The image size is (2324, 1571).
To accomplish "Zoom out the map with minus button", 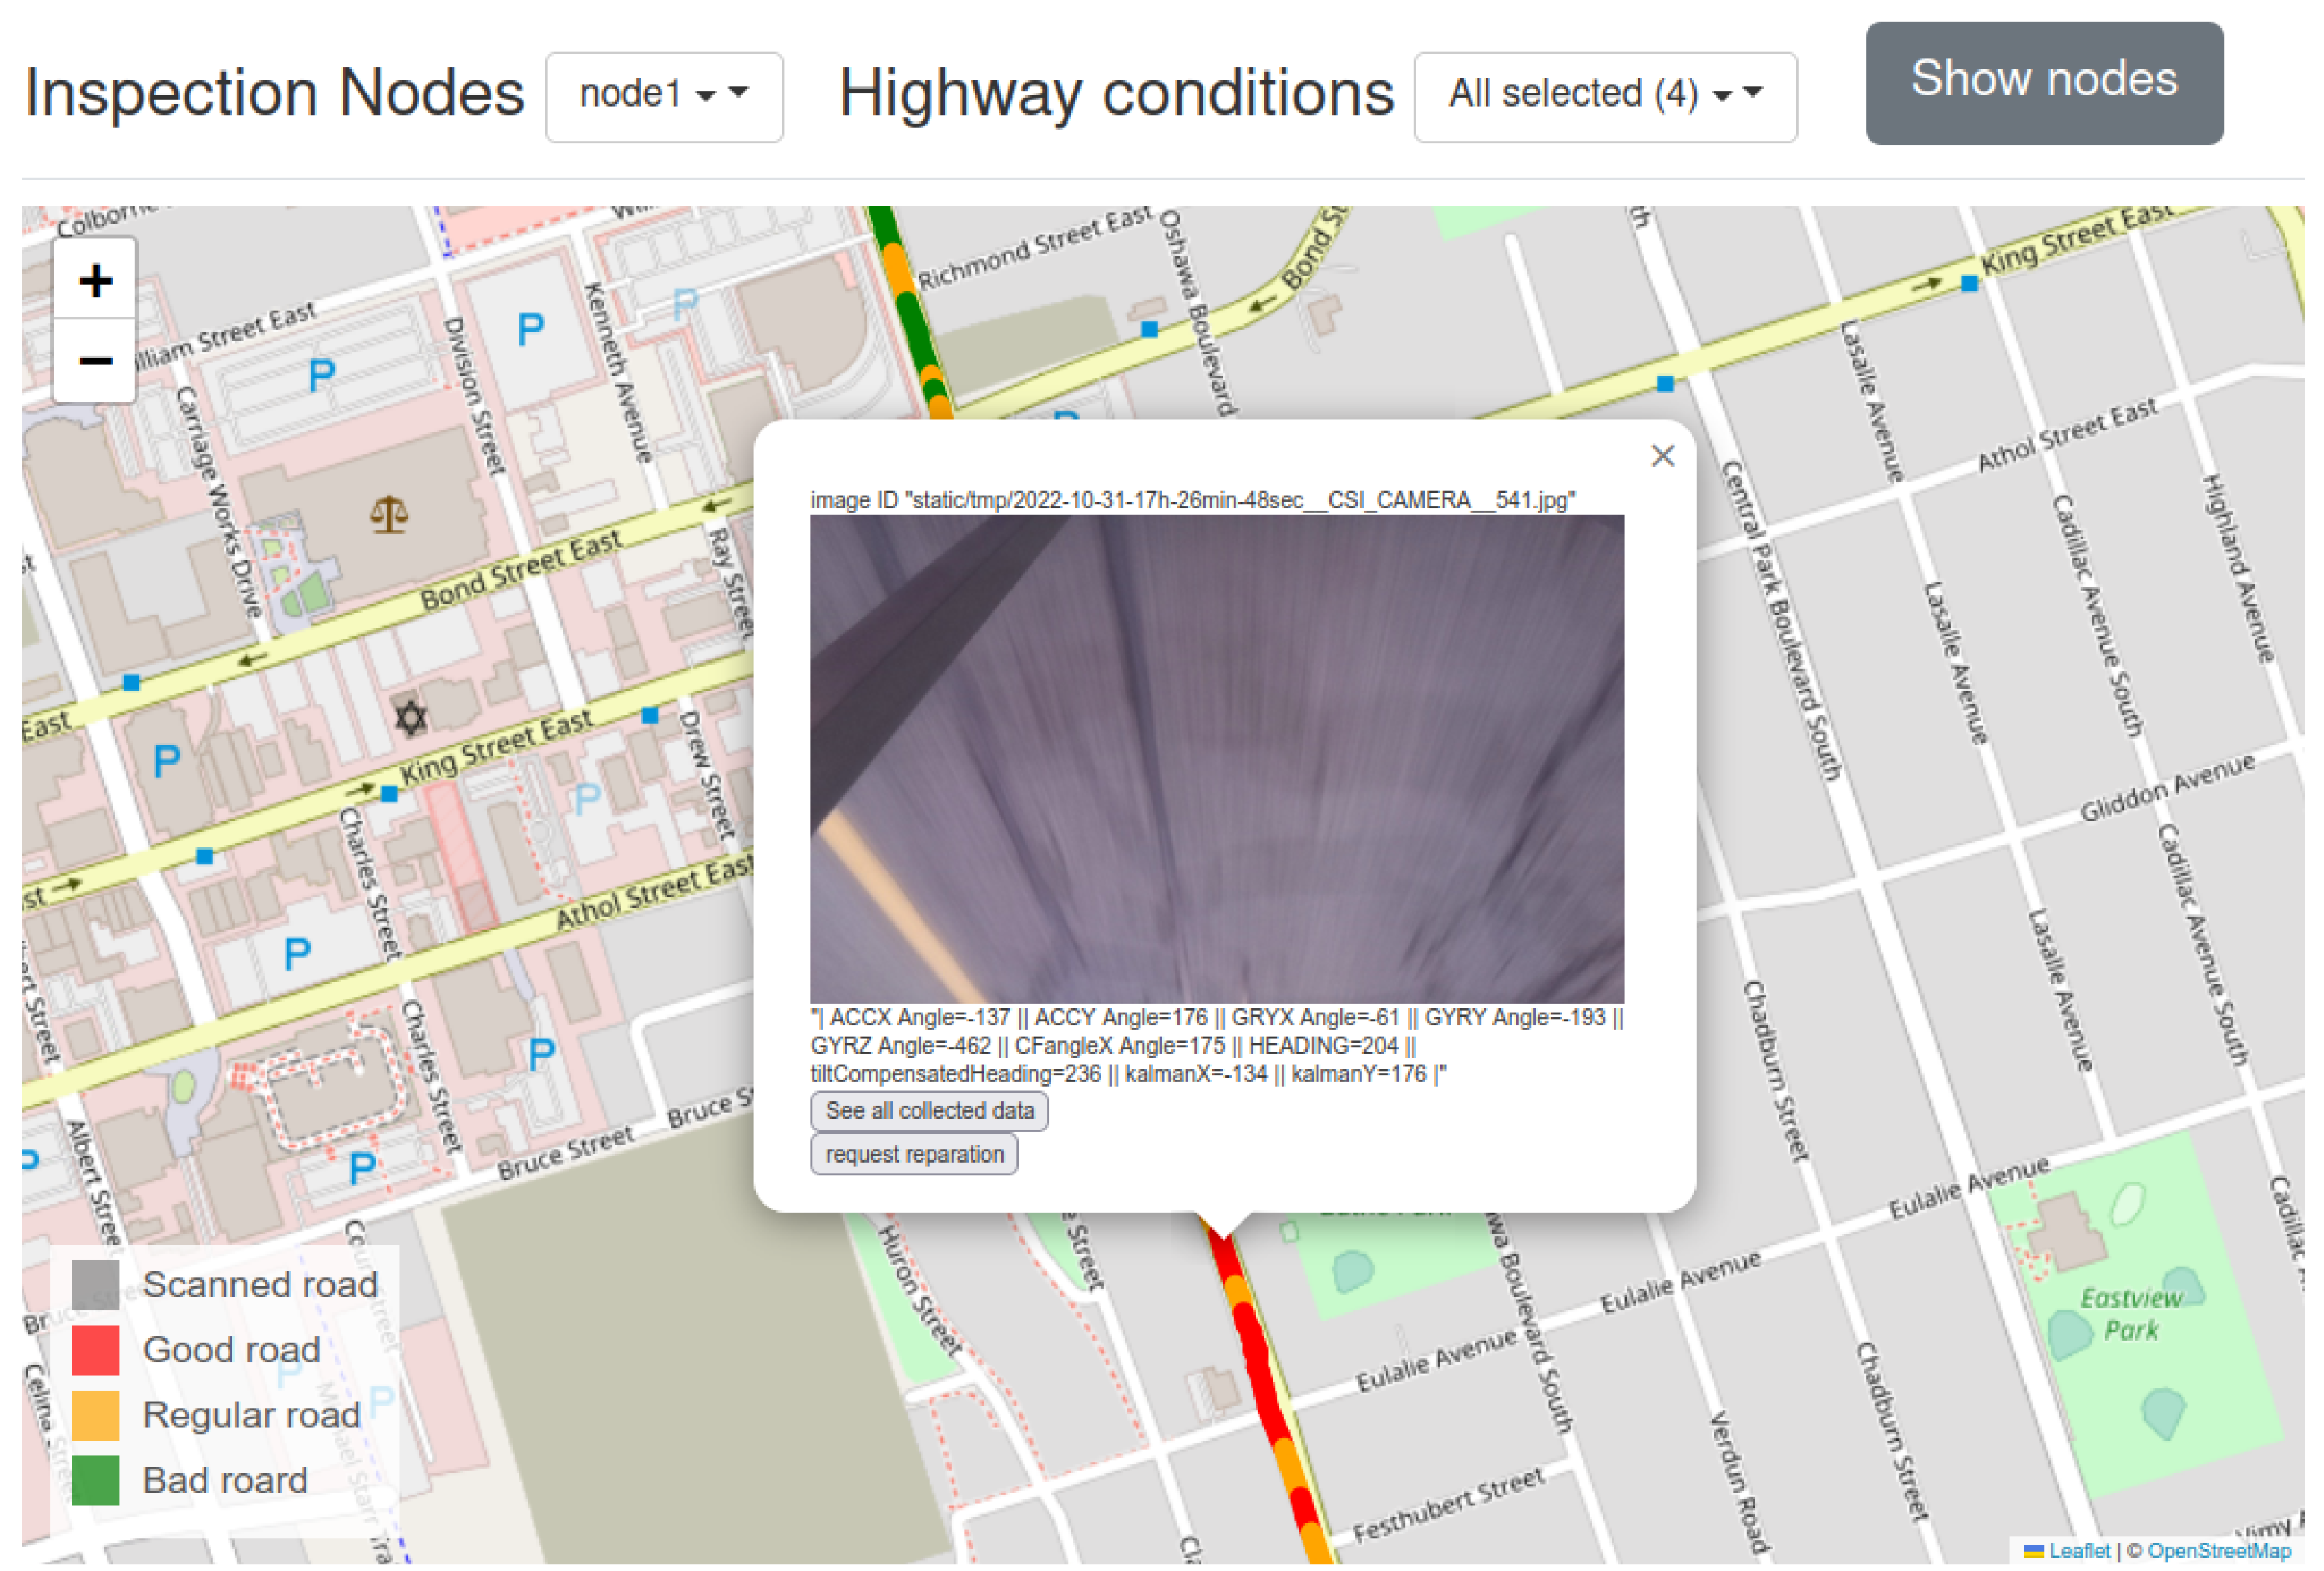I will point(95,361).
